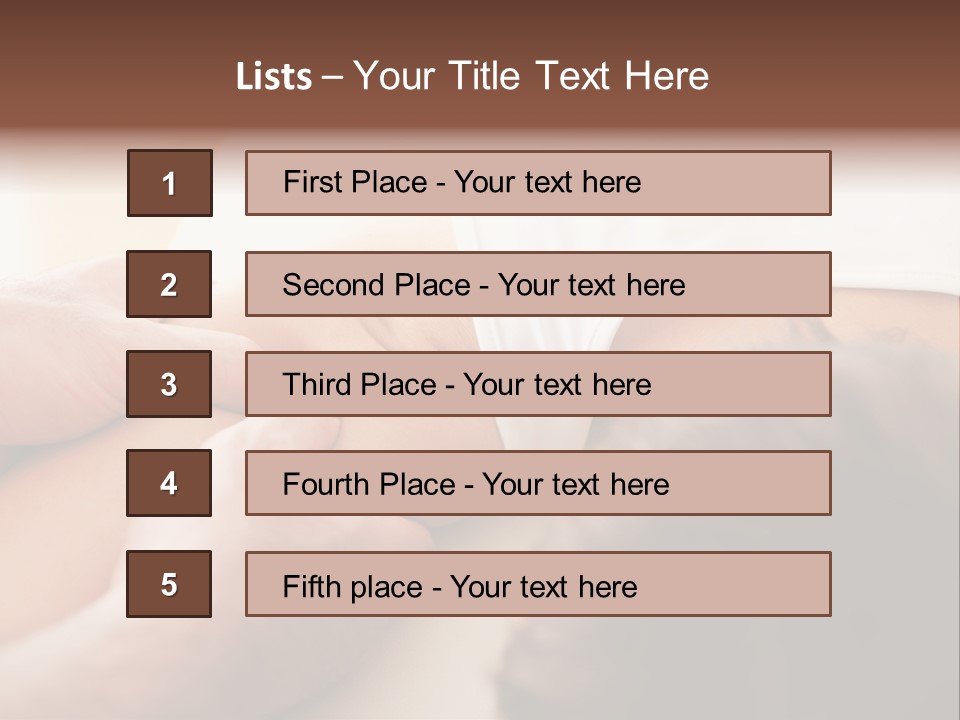
Task: Click the word 'Third' in third bar
Action: click(319, 385)
